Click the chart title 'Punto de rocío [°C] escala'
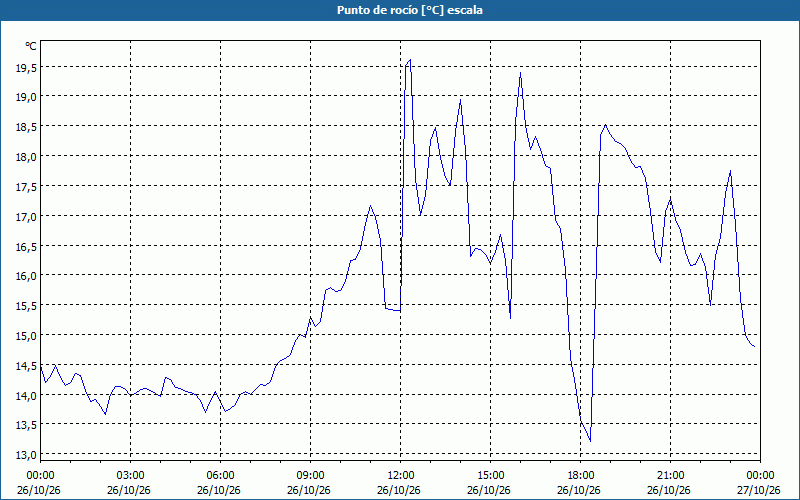800x500 pixels. (410, 10)
